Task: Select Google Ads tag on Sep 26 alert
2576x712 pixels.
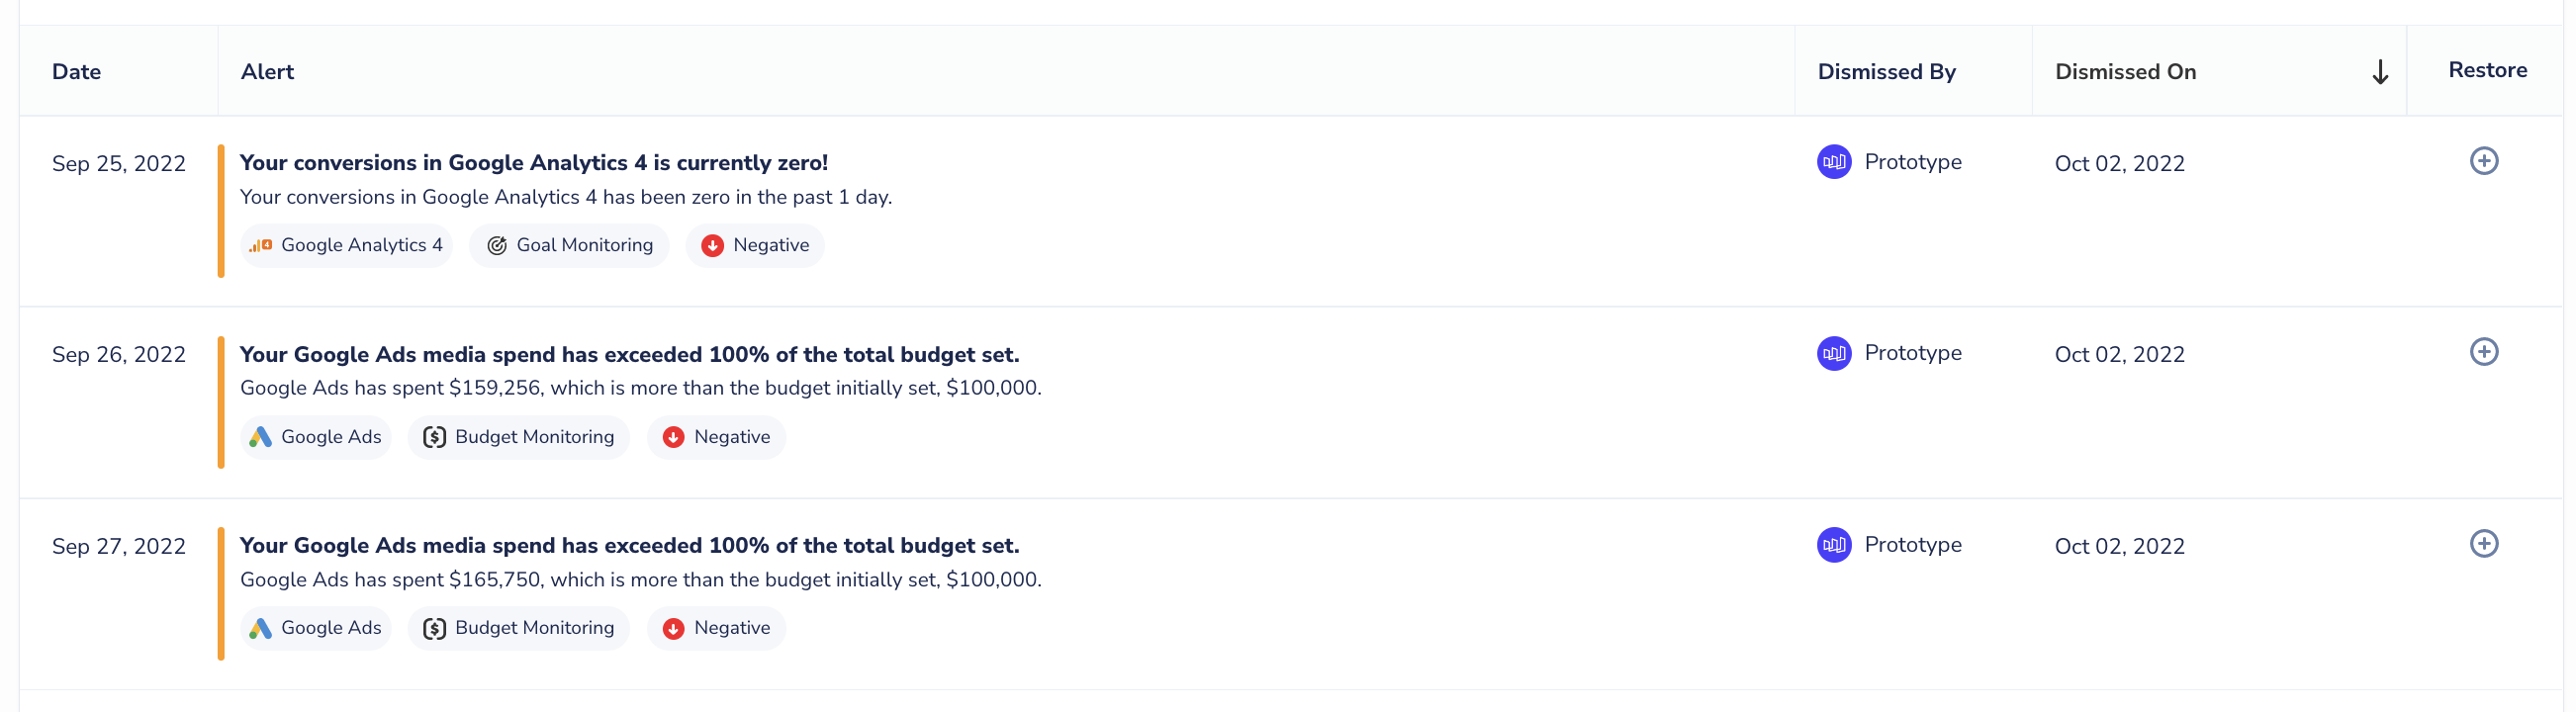Action: pyautogui.click(x=315, y=437)
